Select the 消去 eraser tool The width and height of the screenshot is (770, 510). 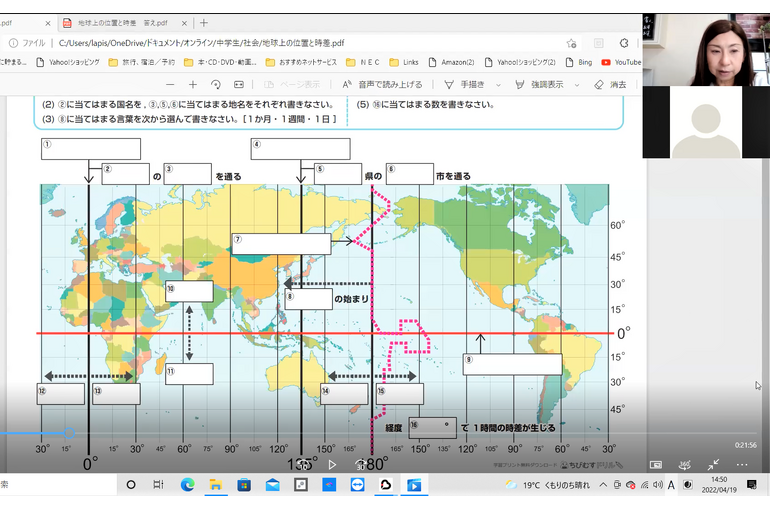610,85
